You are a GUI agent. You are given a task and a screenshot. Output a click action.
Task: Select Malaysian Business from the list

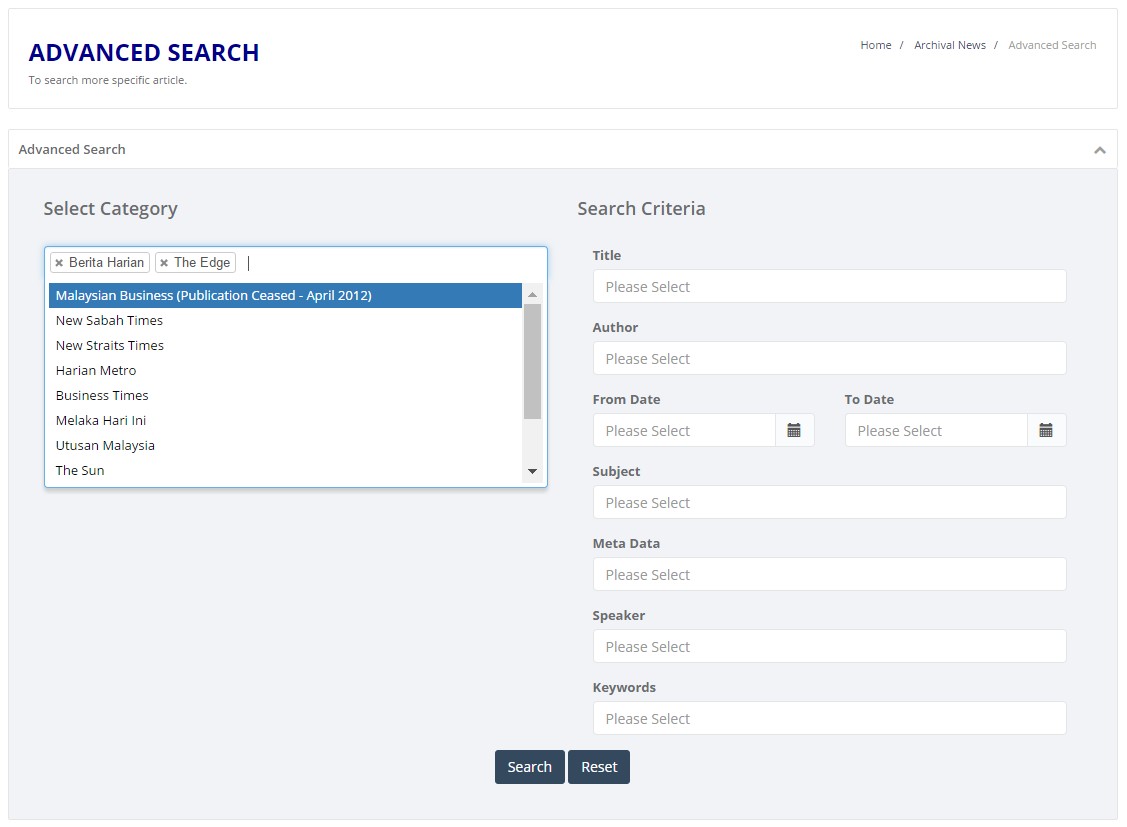[x=214, y=295]
